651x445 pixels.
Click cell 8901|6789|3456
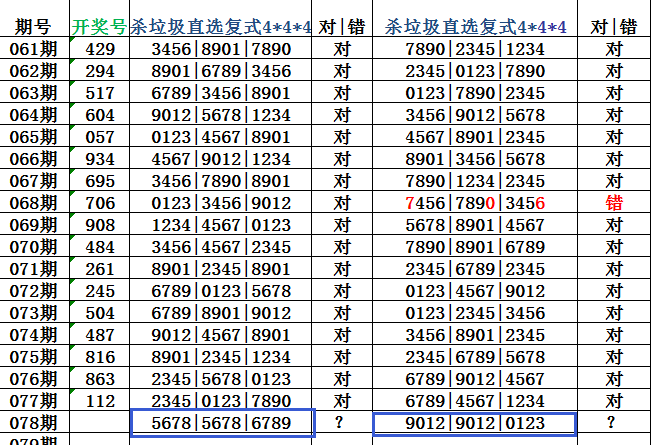(220, 70)
